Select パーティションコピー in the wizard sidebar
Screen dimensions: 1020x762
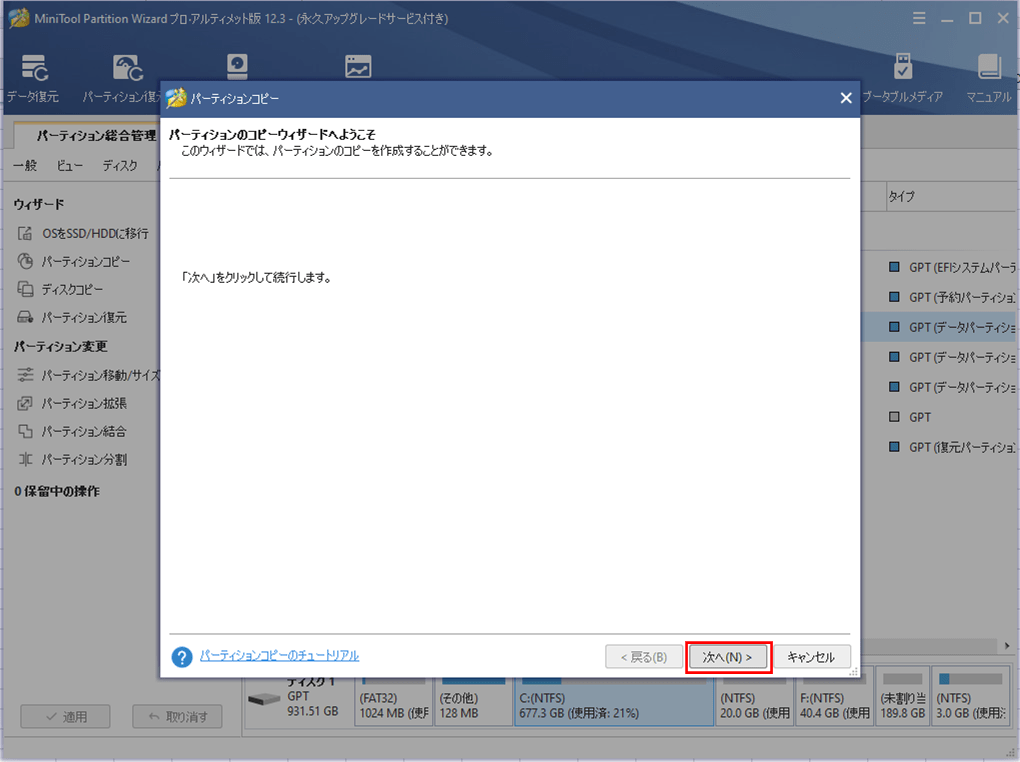[74, 261]
